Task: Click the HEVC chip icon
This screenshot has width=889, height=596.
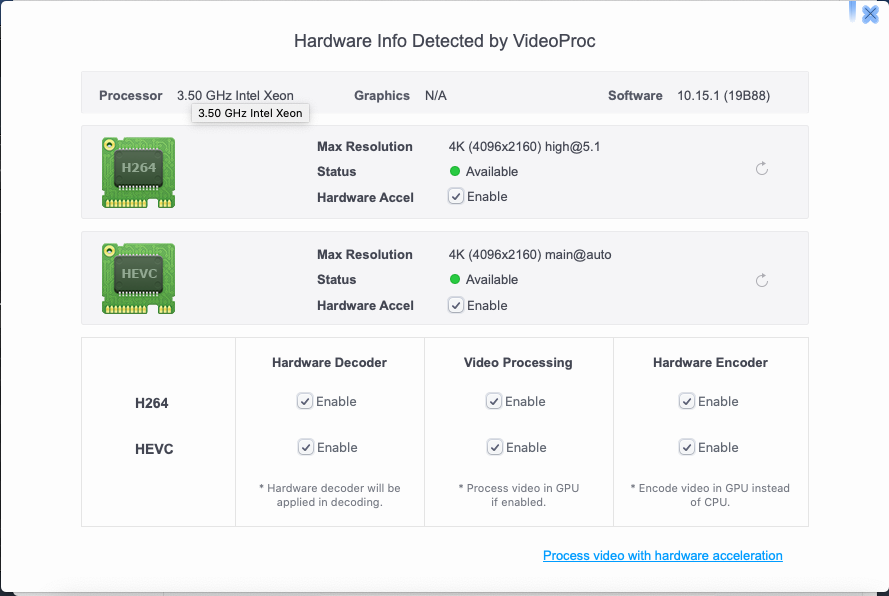Action: 138,278
